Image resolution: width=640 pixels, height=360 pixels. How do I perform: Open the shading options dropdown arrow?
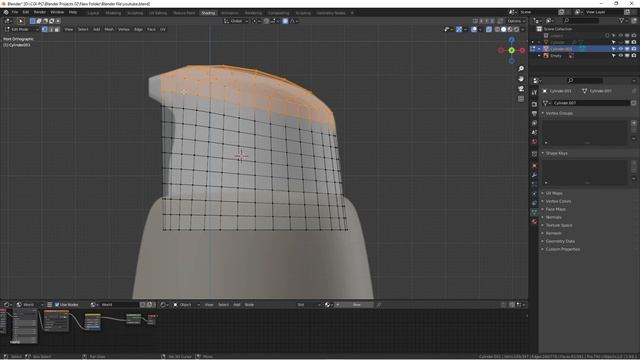tap(523, 29)
